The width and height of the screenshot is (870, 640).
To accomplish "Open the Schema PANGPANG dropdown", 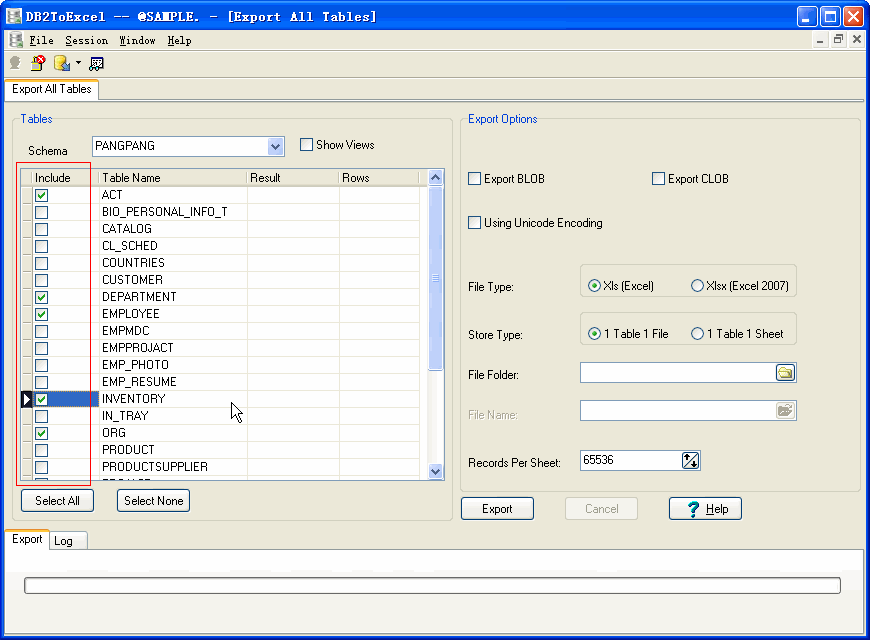I will pos(275,147).
